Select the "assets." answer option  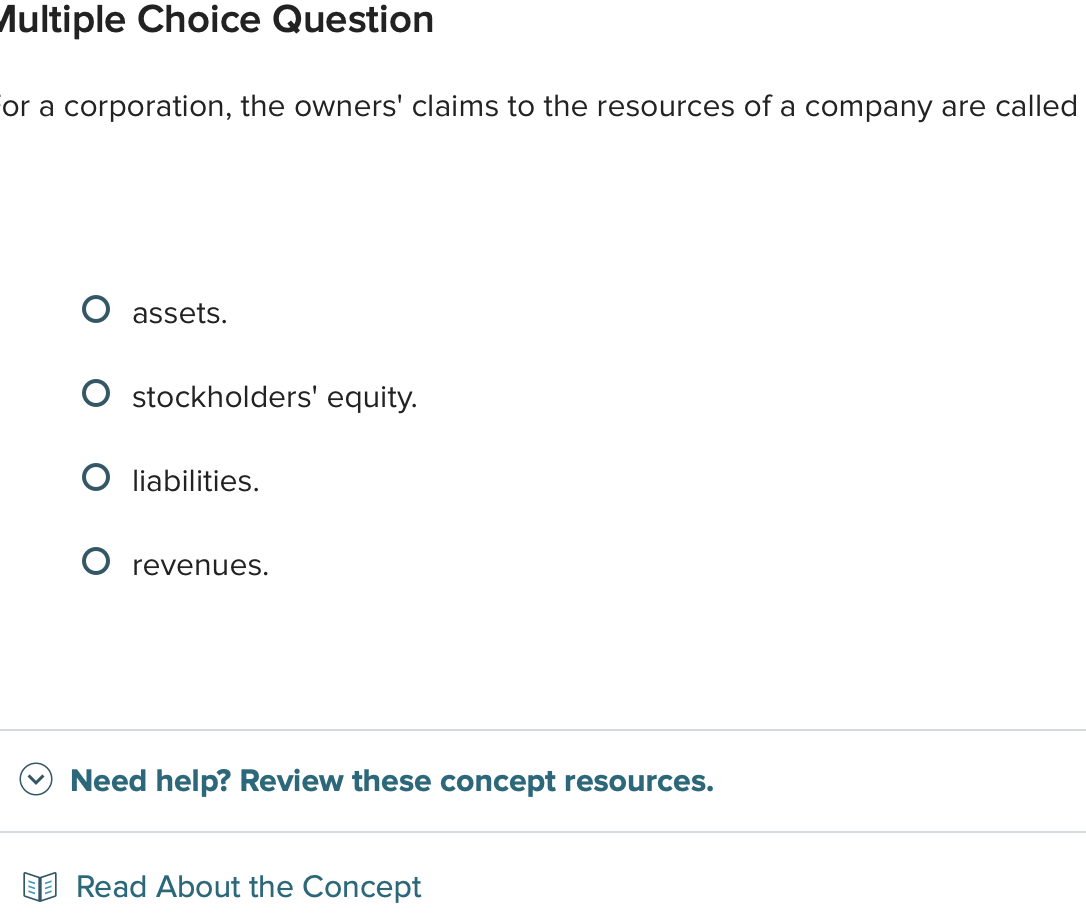(x=95, y=309)
